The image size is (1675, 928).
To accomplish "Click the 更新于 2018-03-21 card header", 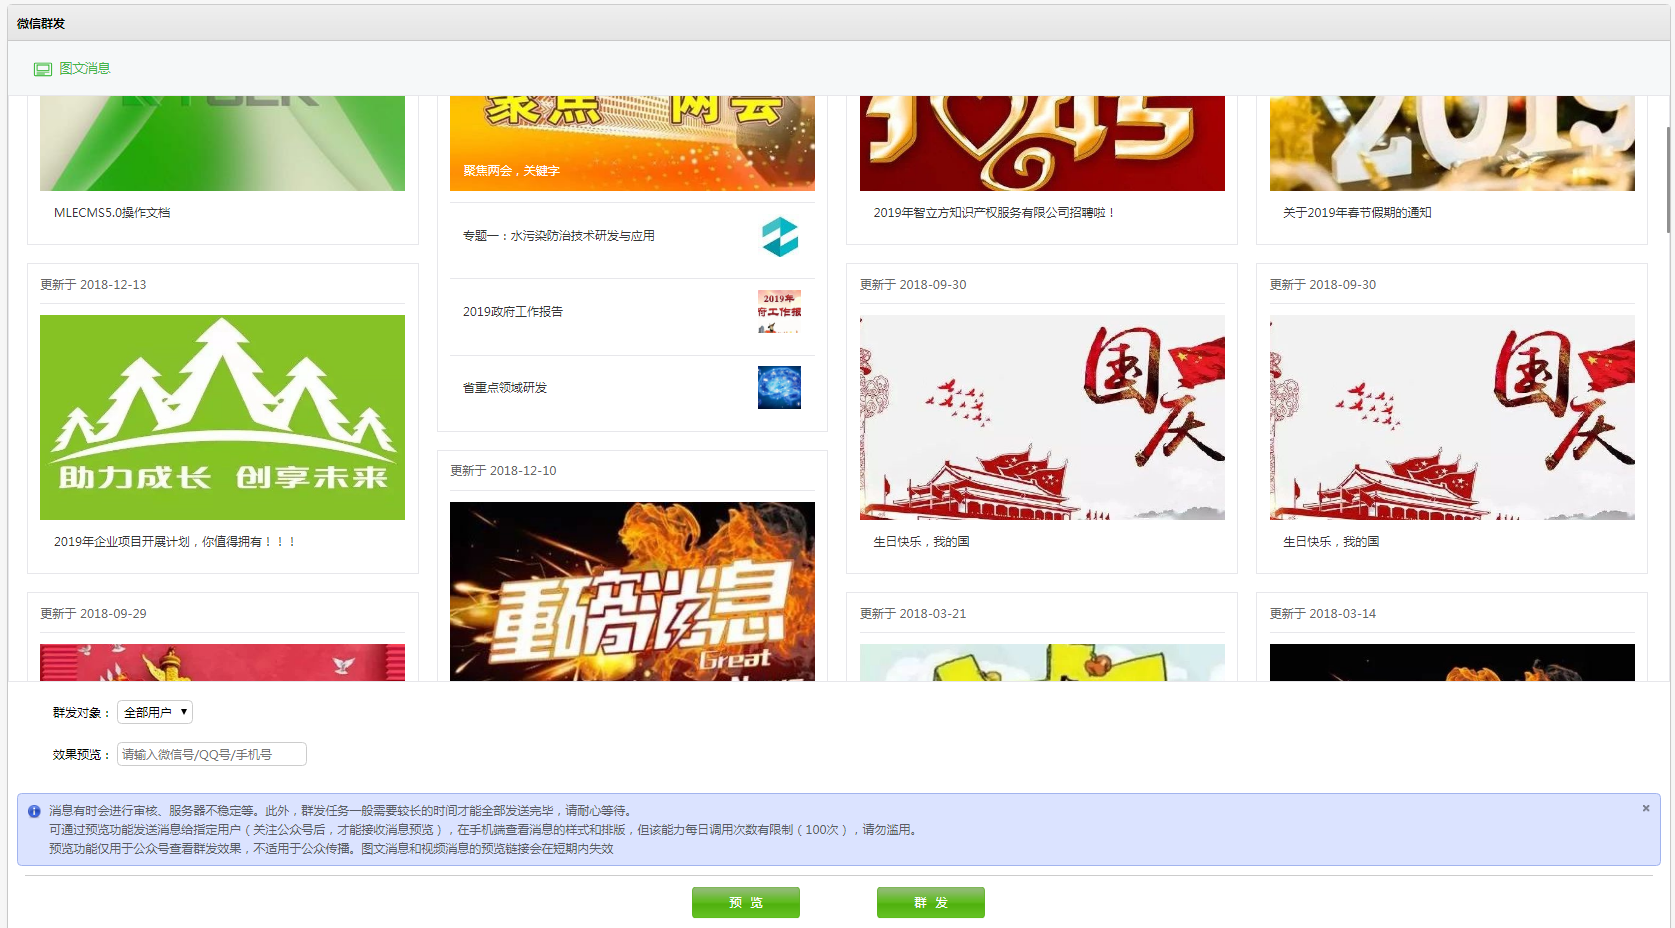I will (913, 614).
